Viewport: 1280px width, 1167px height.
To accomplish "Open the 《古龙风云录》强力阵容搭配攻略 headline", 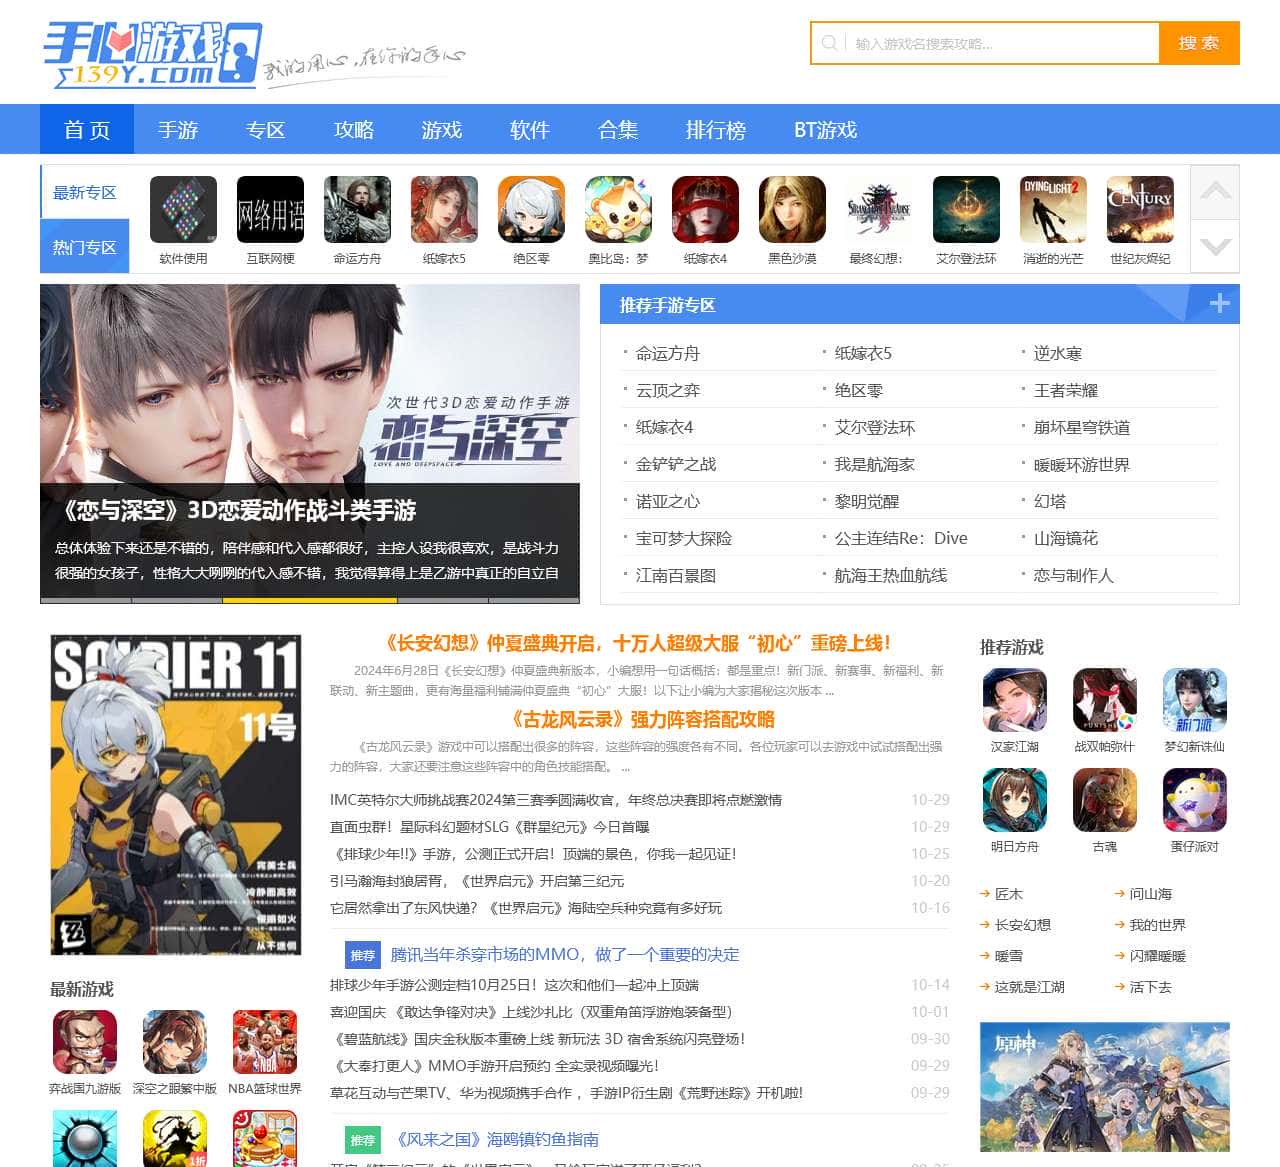I will pos(642,719).
